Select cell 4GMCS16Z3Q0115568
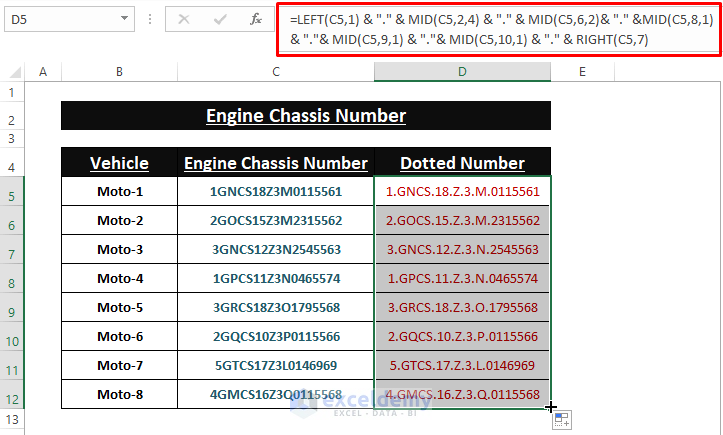Screen dimensions: 723x435 [276, 394]
